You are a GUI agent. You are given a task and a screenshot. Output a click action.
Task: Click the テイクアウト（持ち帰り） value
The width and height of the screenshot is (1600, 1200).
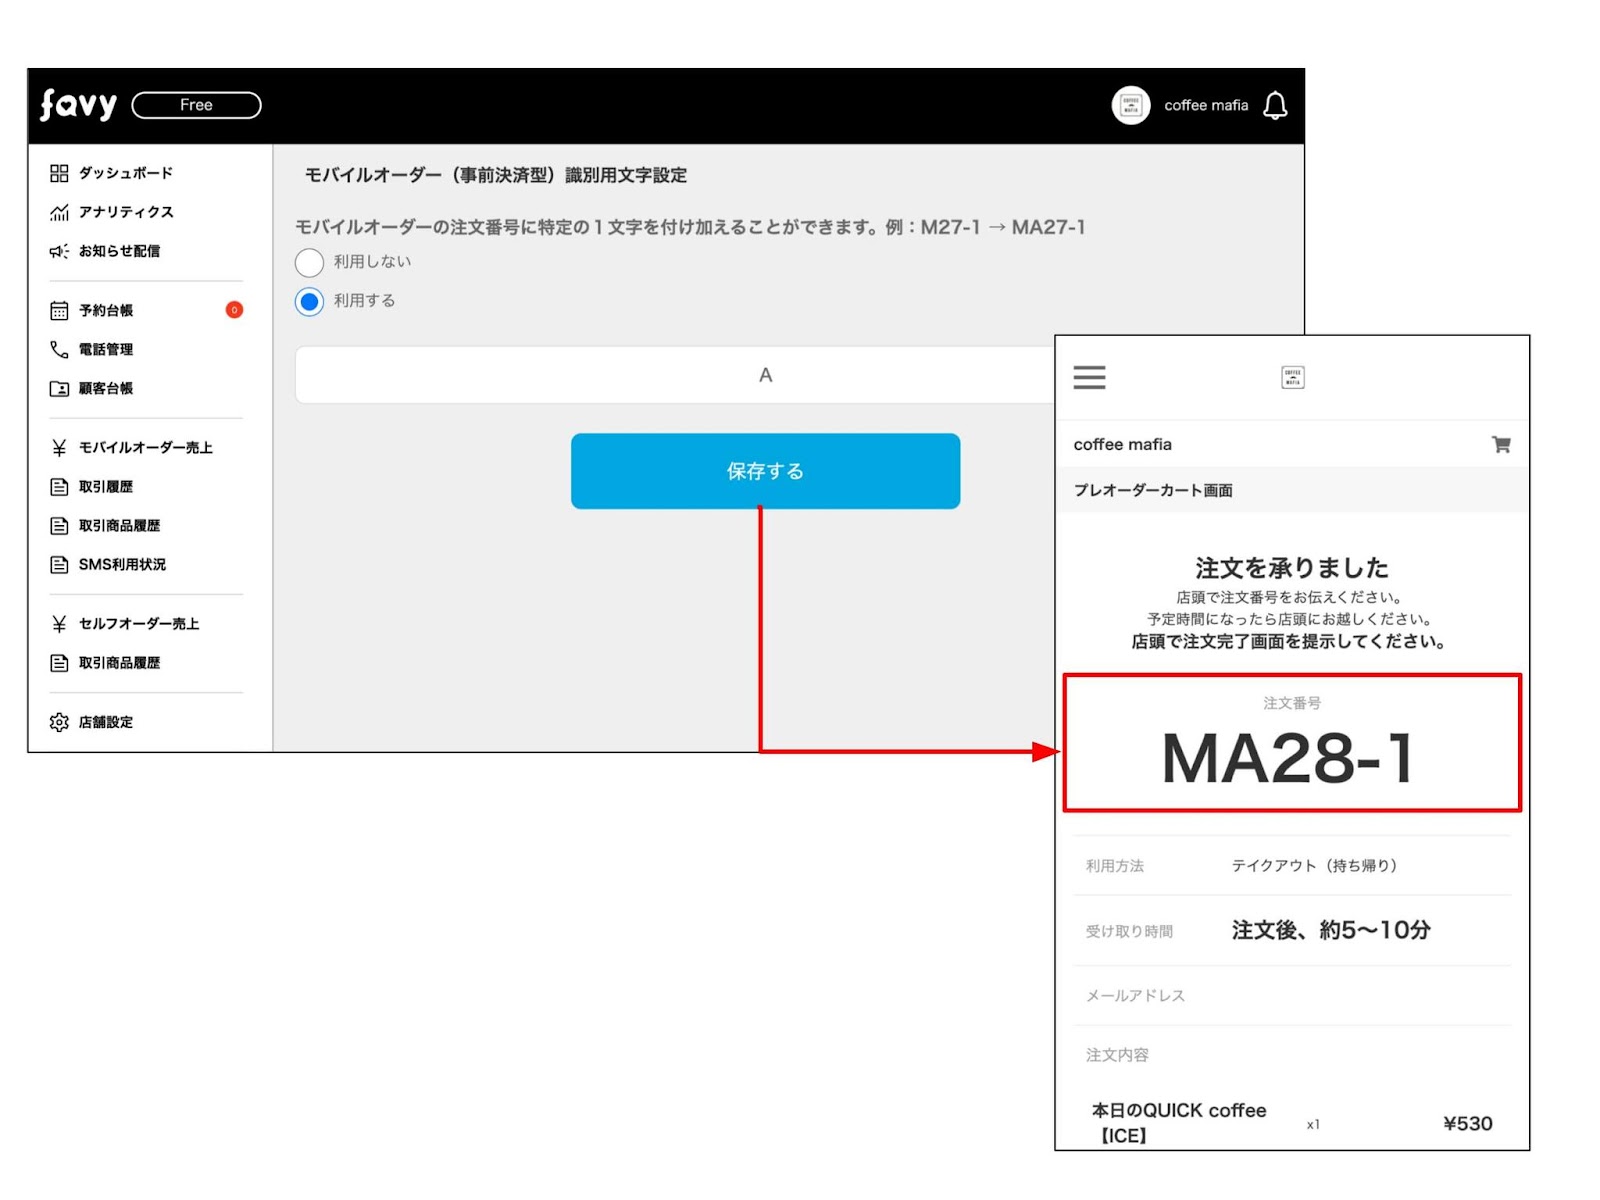1314,865
